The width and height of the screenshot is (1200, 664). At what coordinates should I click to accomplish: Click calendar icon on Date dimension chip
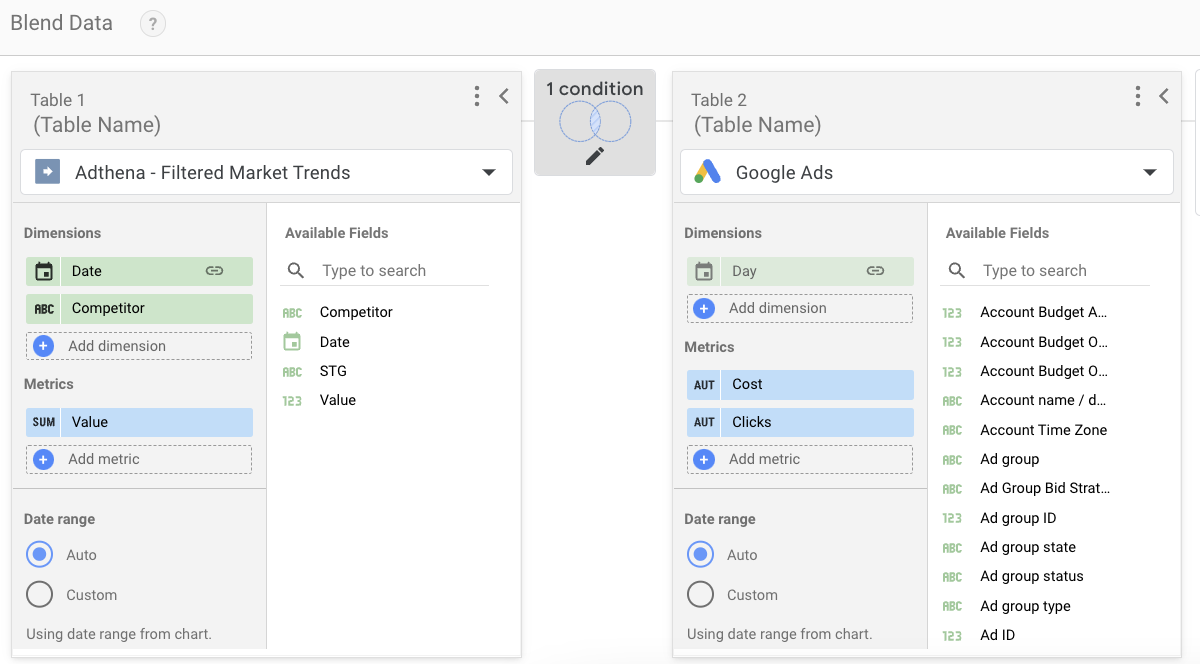pyautogui.click(x=44, y=271)
